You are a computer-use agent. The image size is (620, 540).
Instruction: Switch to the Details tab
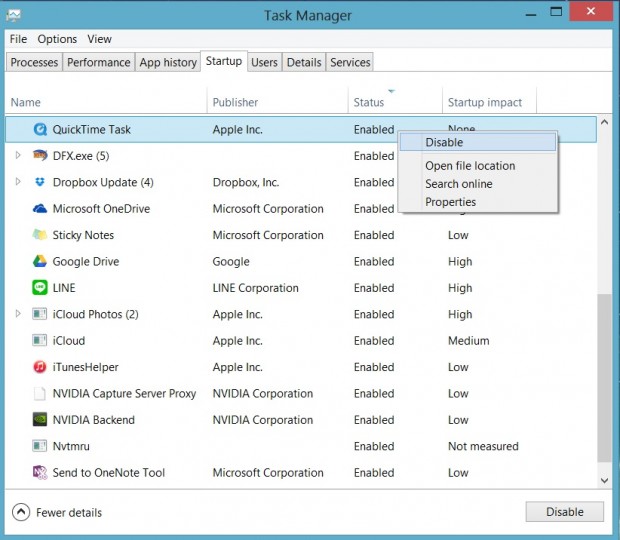tap(304, 62)
